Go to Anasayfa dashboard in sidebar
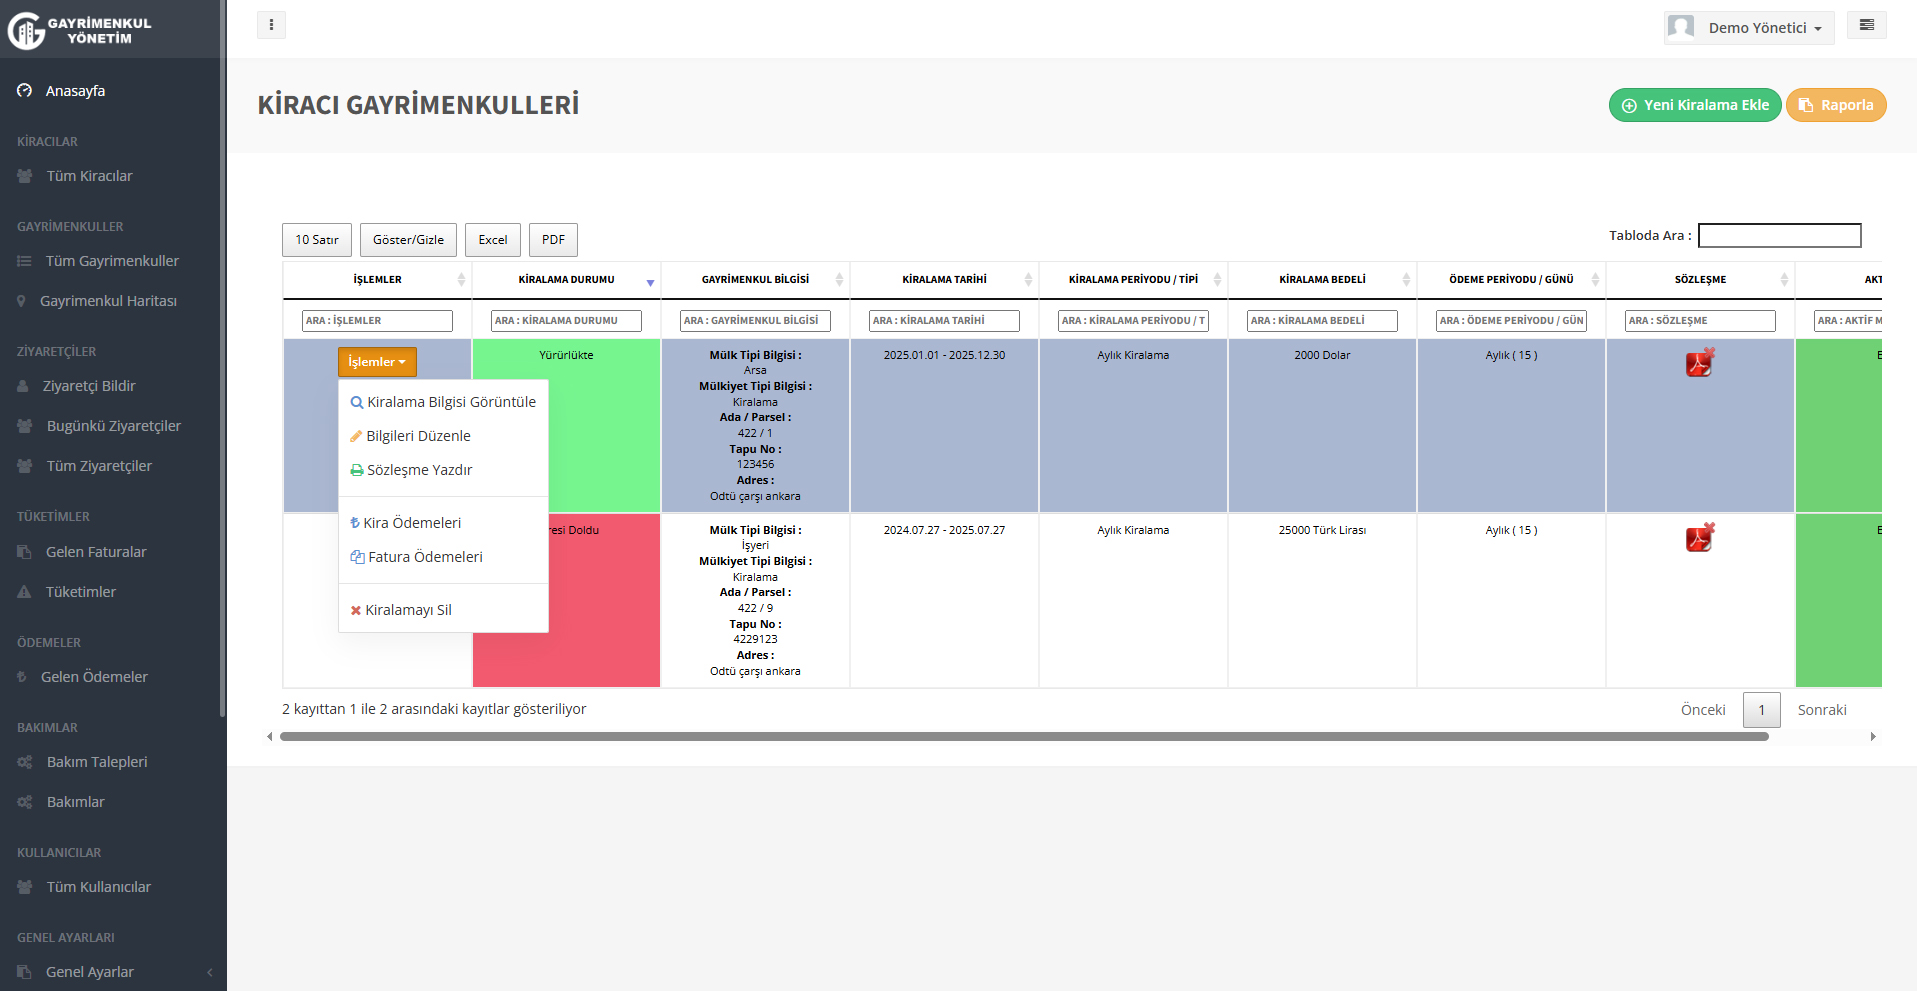This screenshot has height=991, width=1917. click(x=75, y=91)
